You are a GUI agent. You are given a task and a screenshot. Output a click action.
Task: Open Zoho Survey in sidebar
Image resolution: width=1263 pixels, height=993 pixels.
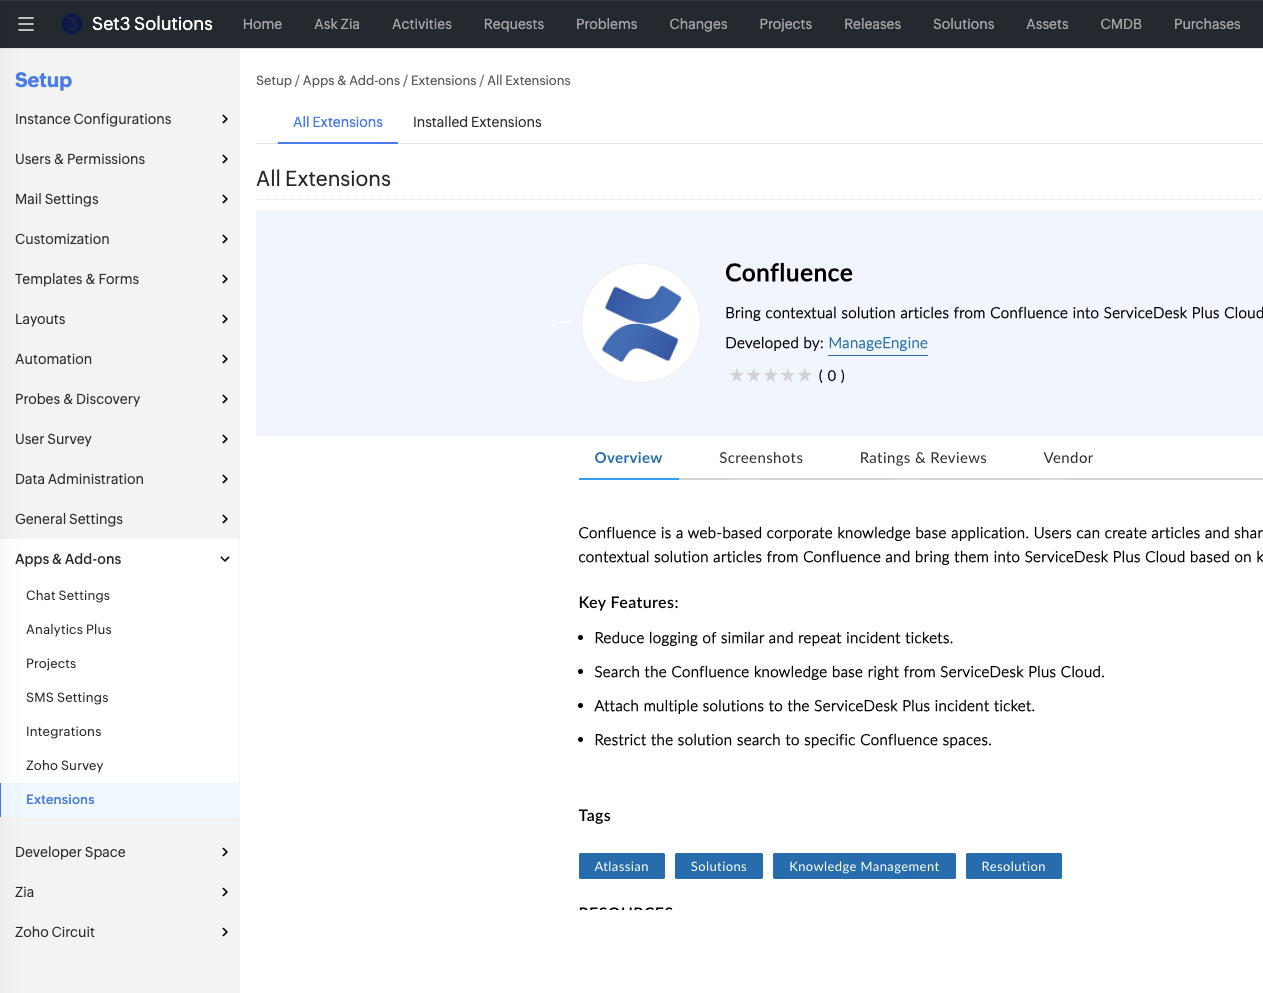point(65,765)
